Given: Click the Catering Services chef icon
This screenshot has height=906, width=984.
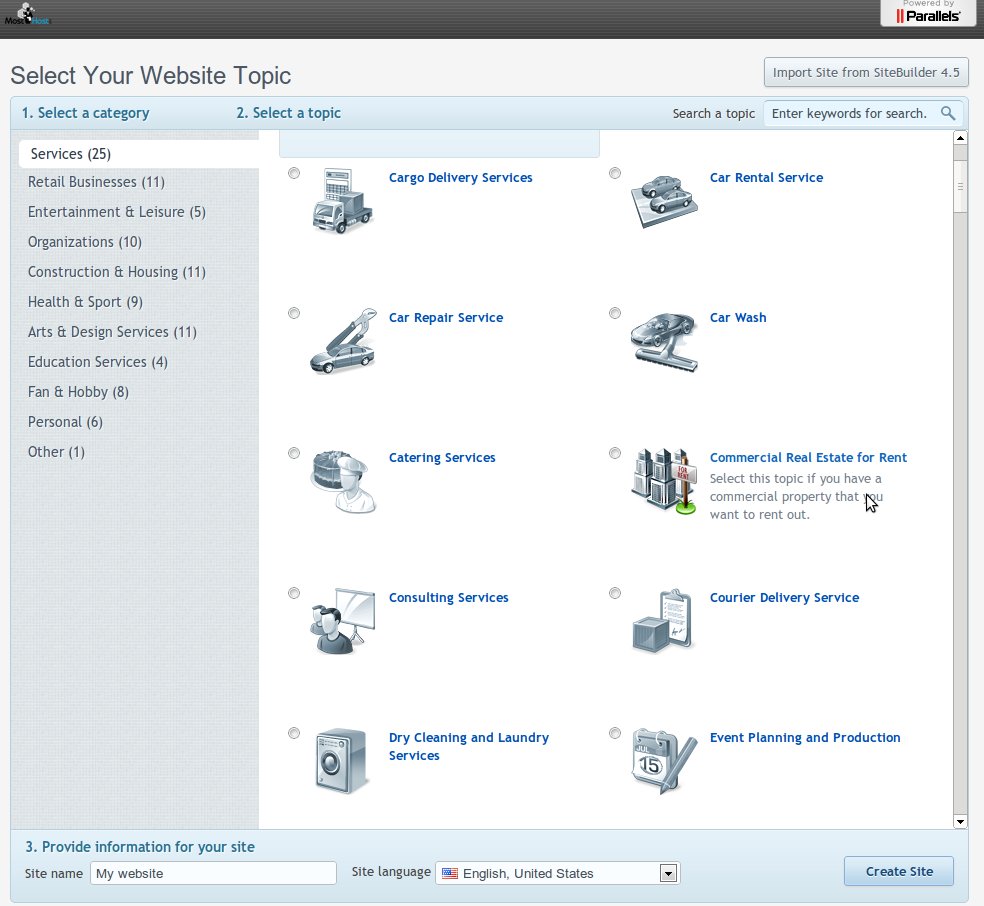Looking at the screenshot, I should pyautogui.click(x=342, y=481).
